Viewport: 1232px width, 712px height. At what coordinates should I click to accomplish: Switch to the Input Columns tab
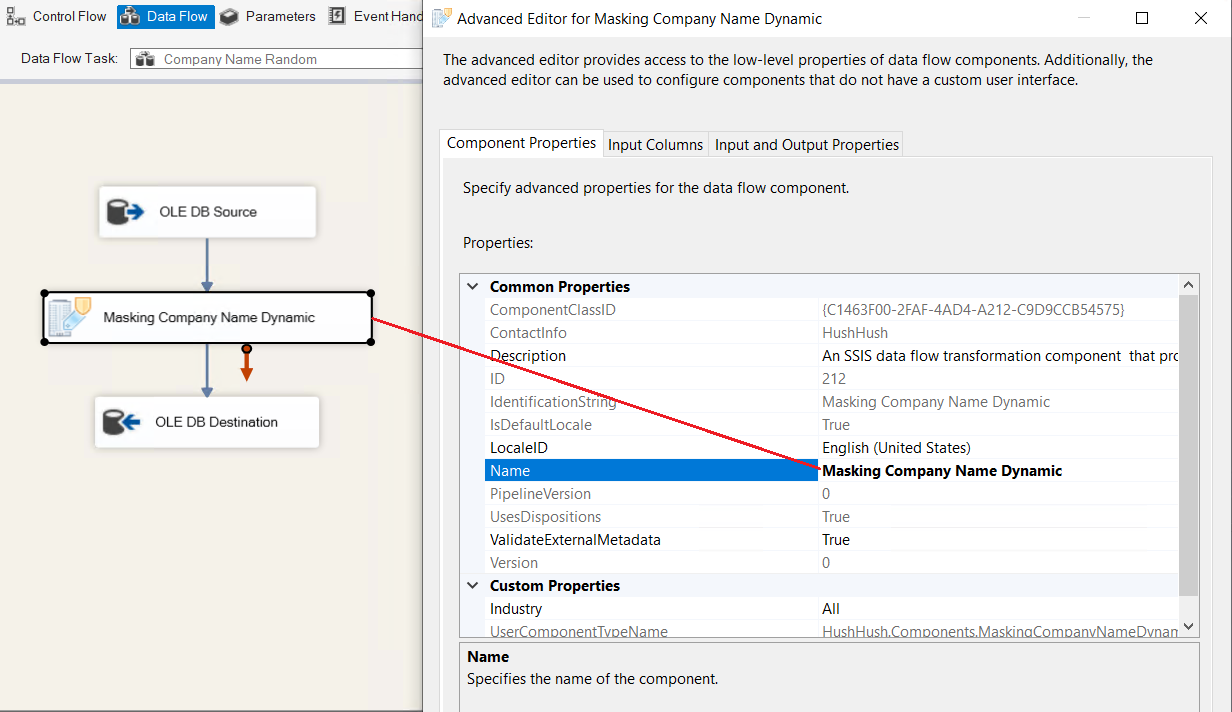tap(655, 145)
